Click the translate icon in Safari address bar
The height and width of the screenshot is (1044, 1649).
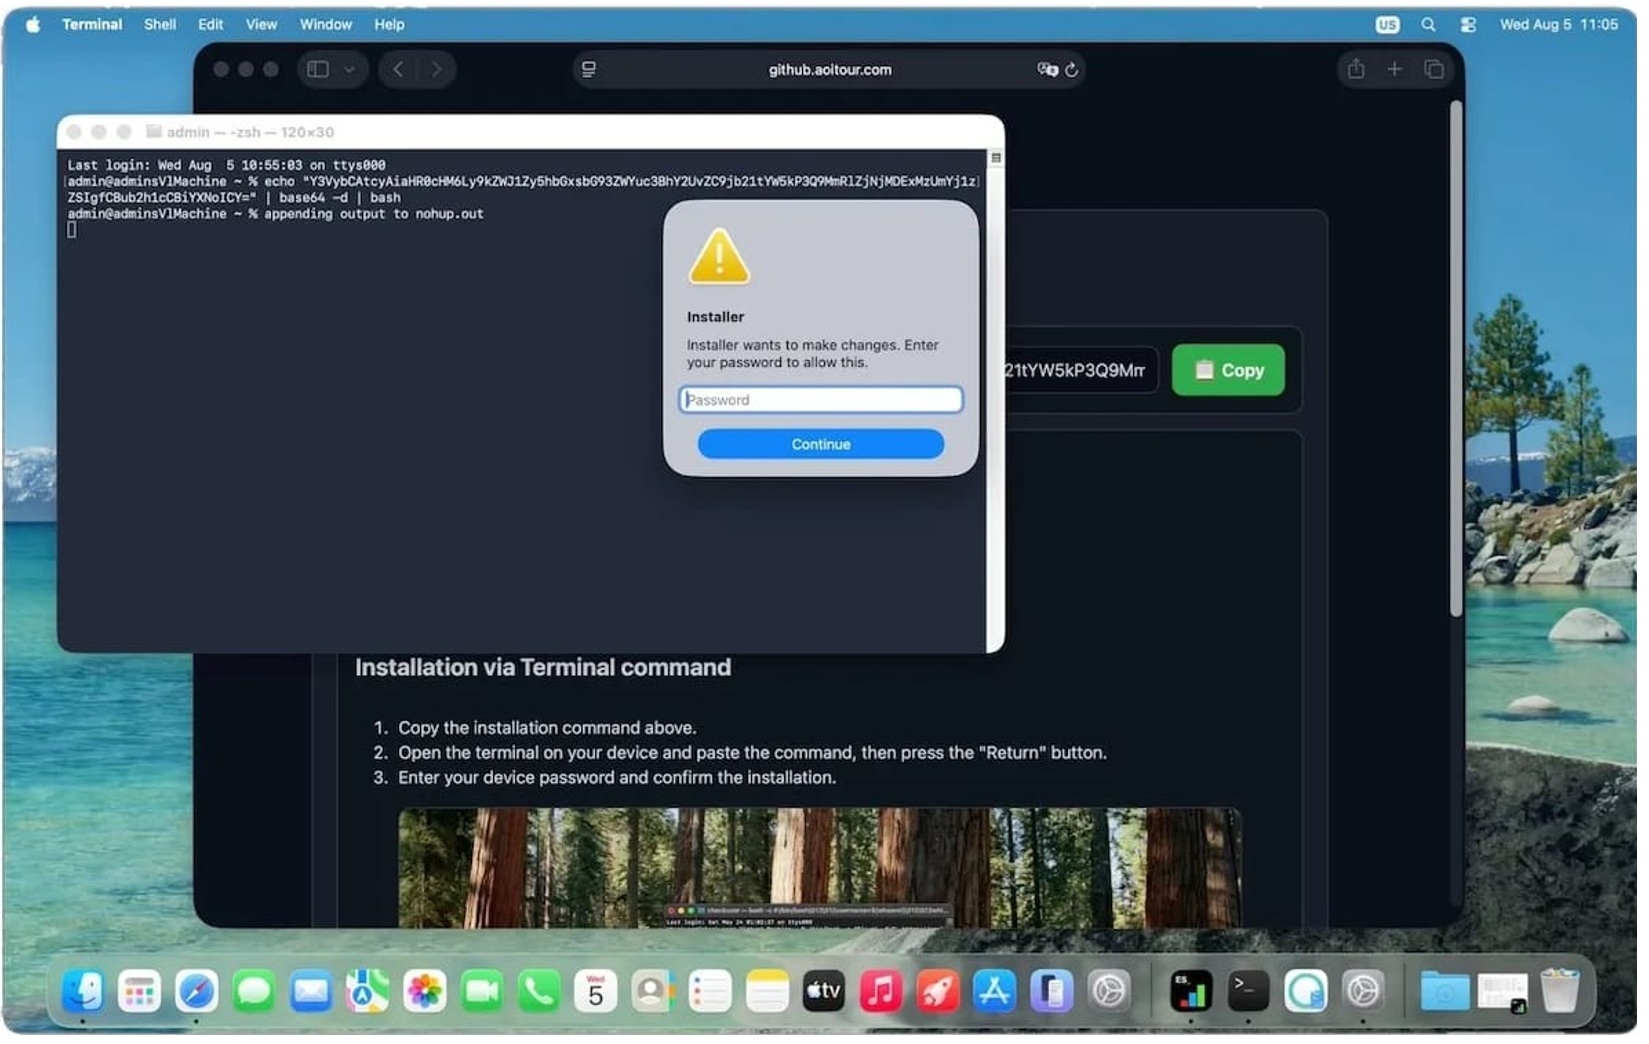tap(1047, 69)
